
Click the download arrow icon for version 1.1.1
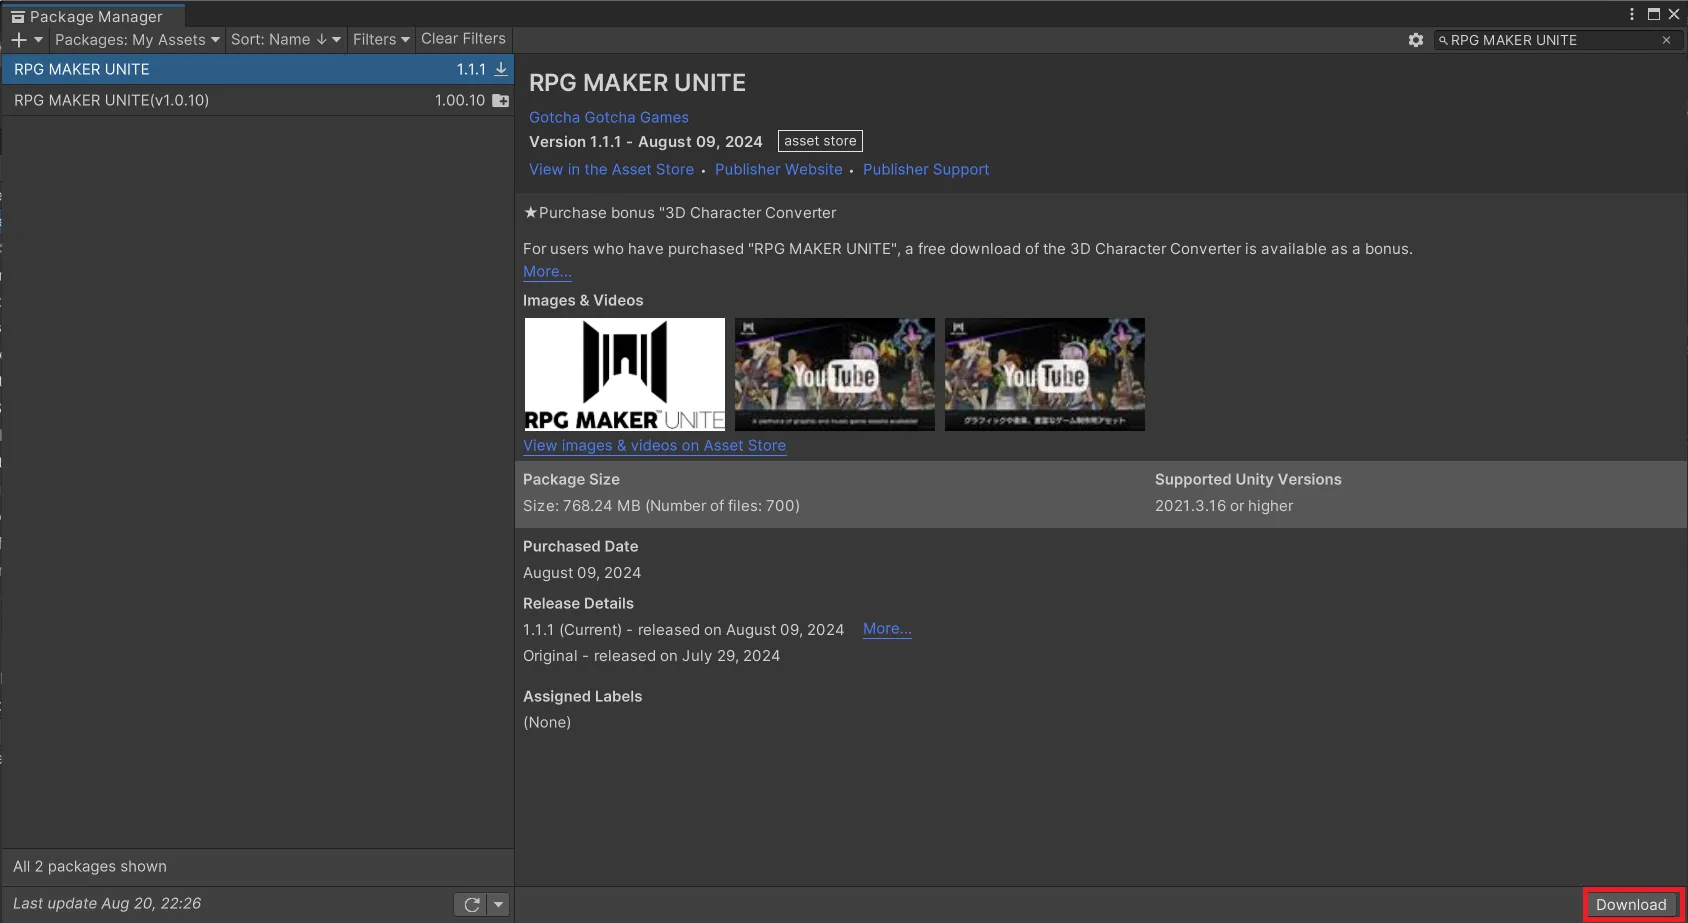501,69
